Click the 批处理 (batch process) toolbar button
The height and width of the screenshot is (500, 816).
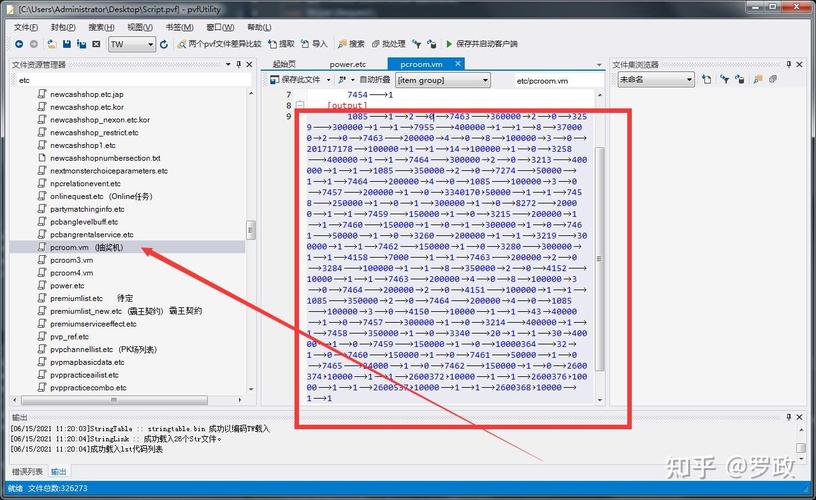(x=388, y=44)
